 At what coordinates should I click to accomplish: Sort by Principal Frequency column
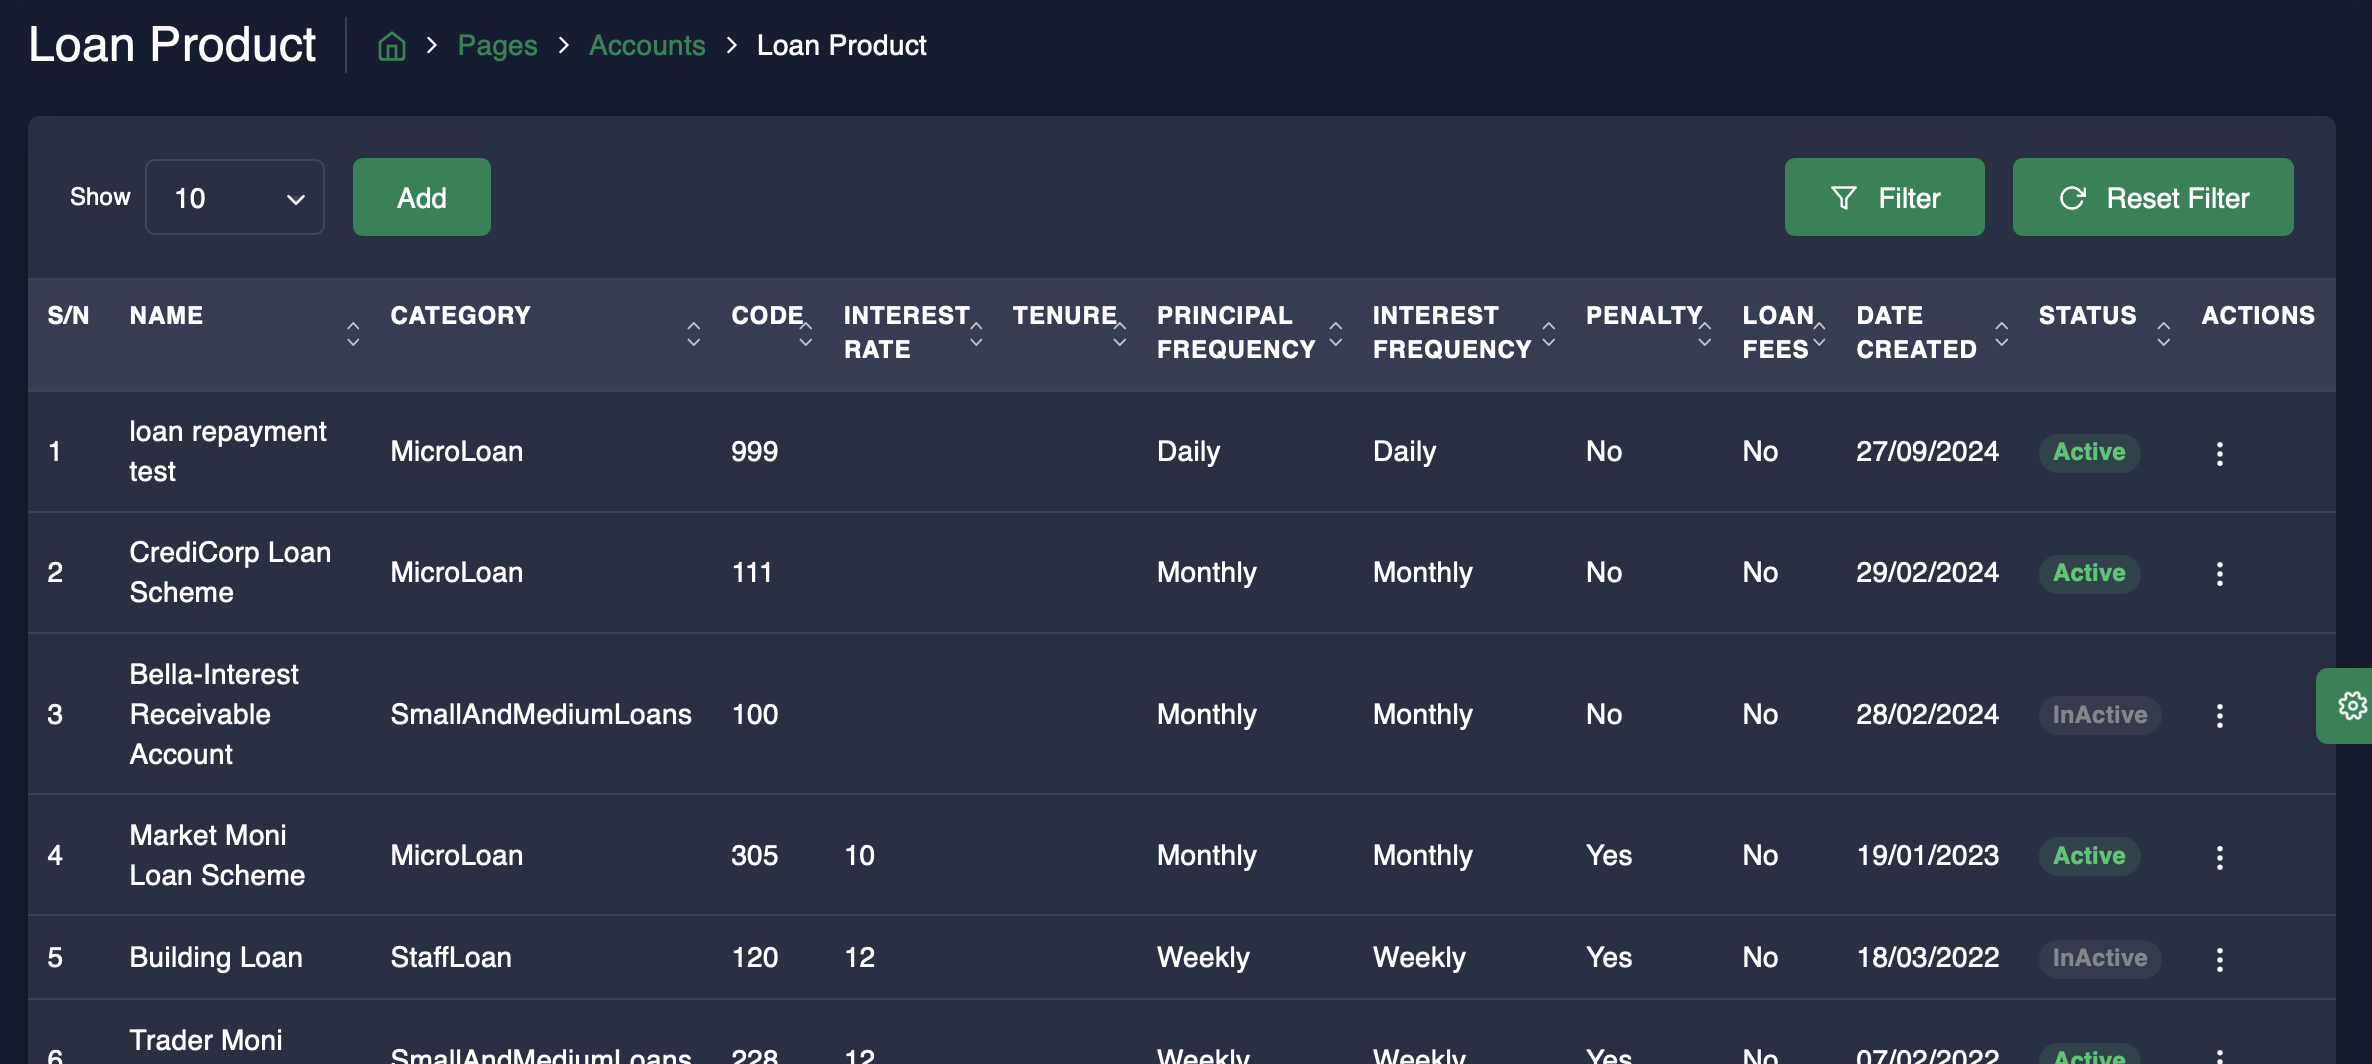point(1335,333)
